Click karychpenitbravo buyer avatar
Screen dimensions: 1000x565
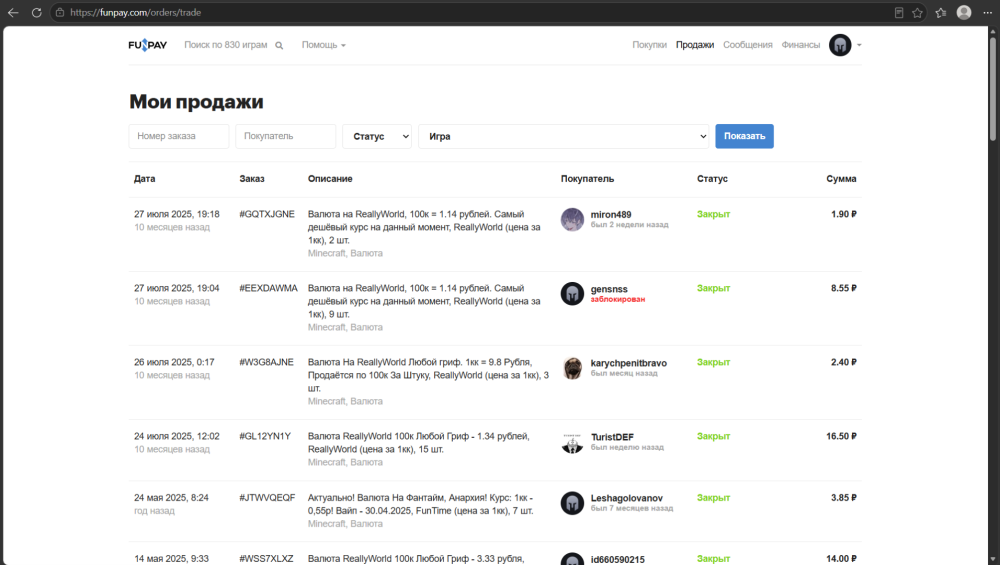click(x=572, y=367)
